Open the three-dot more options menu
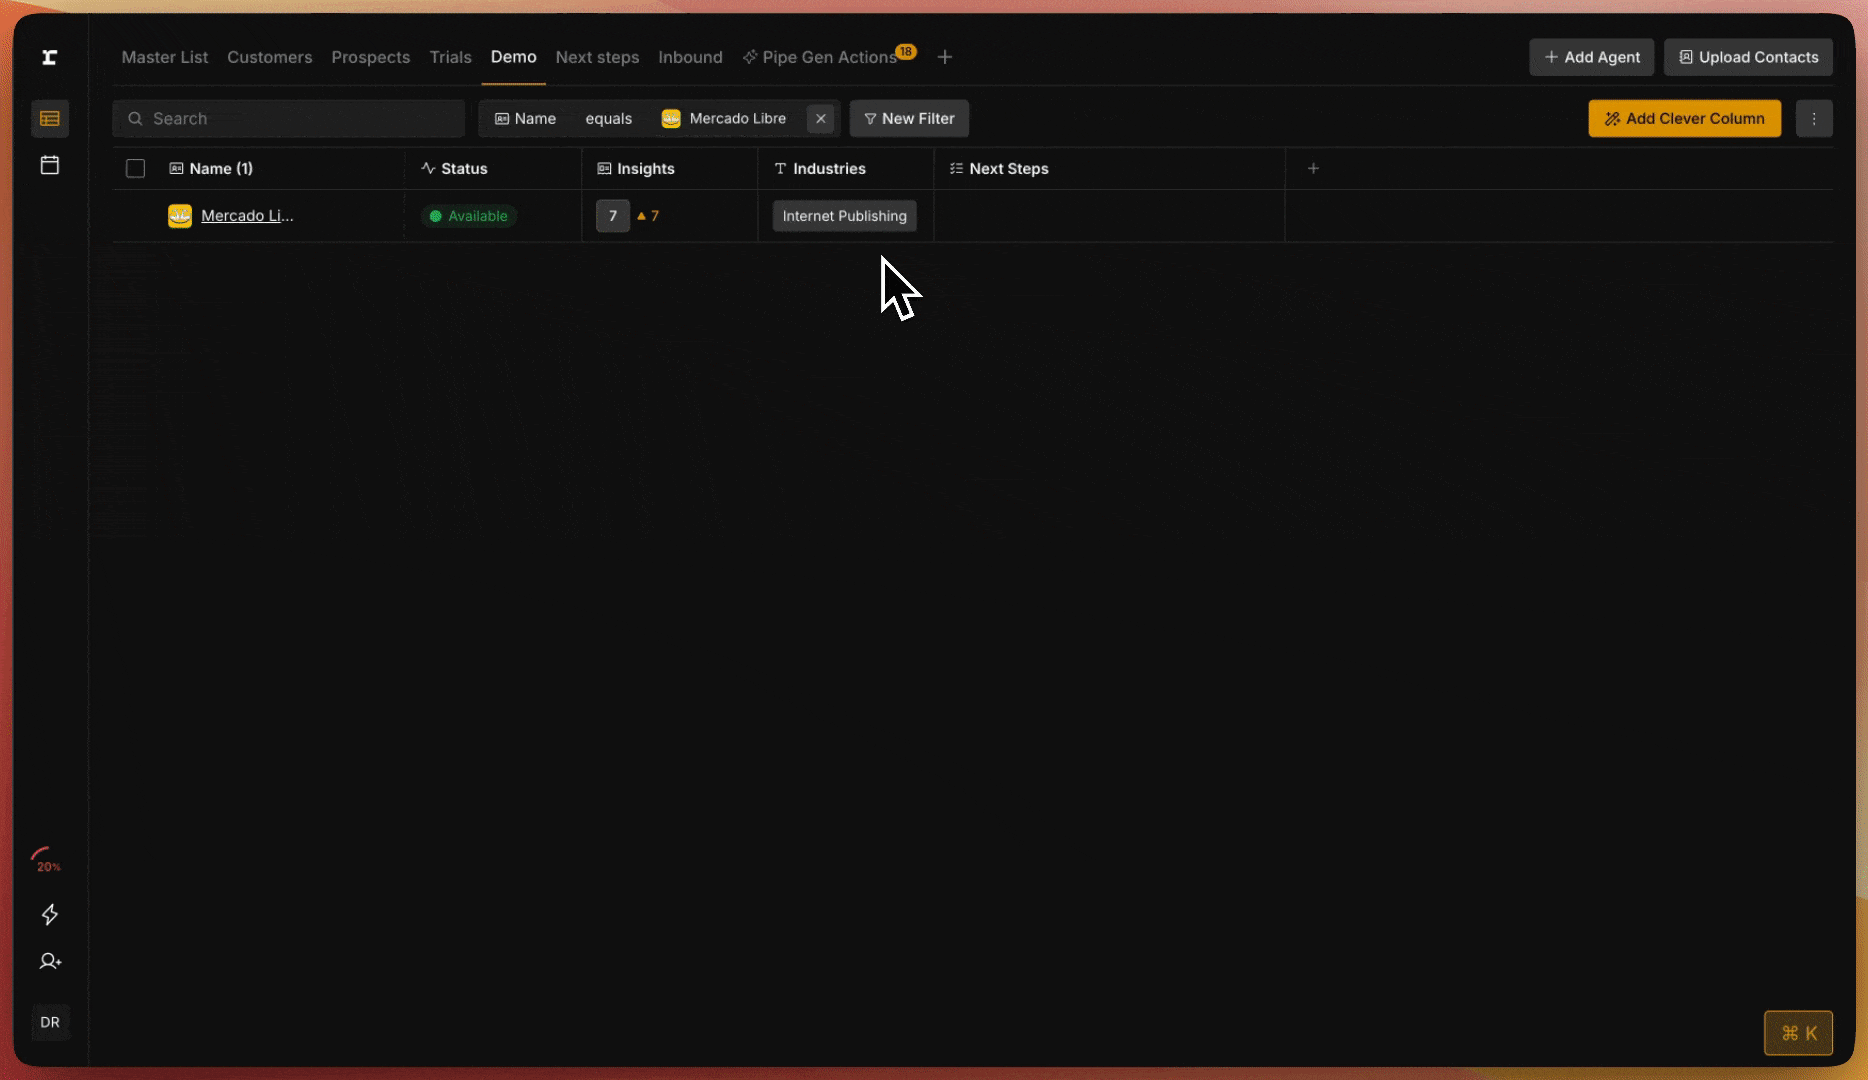The image size is (1868, 1080). click(x=1813, y=118)
